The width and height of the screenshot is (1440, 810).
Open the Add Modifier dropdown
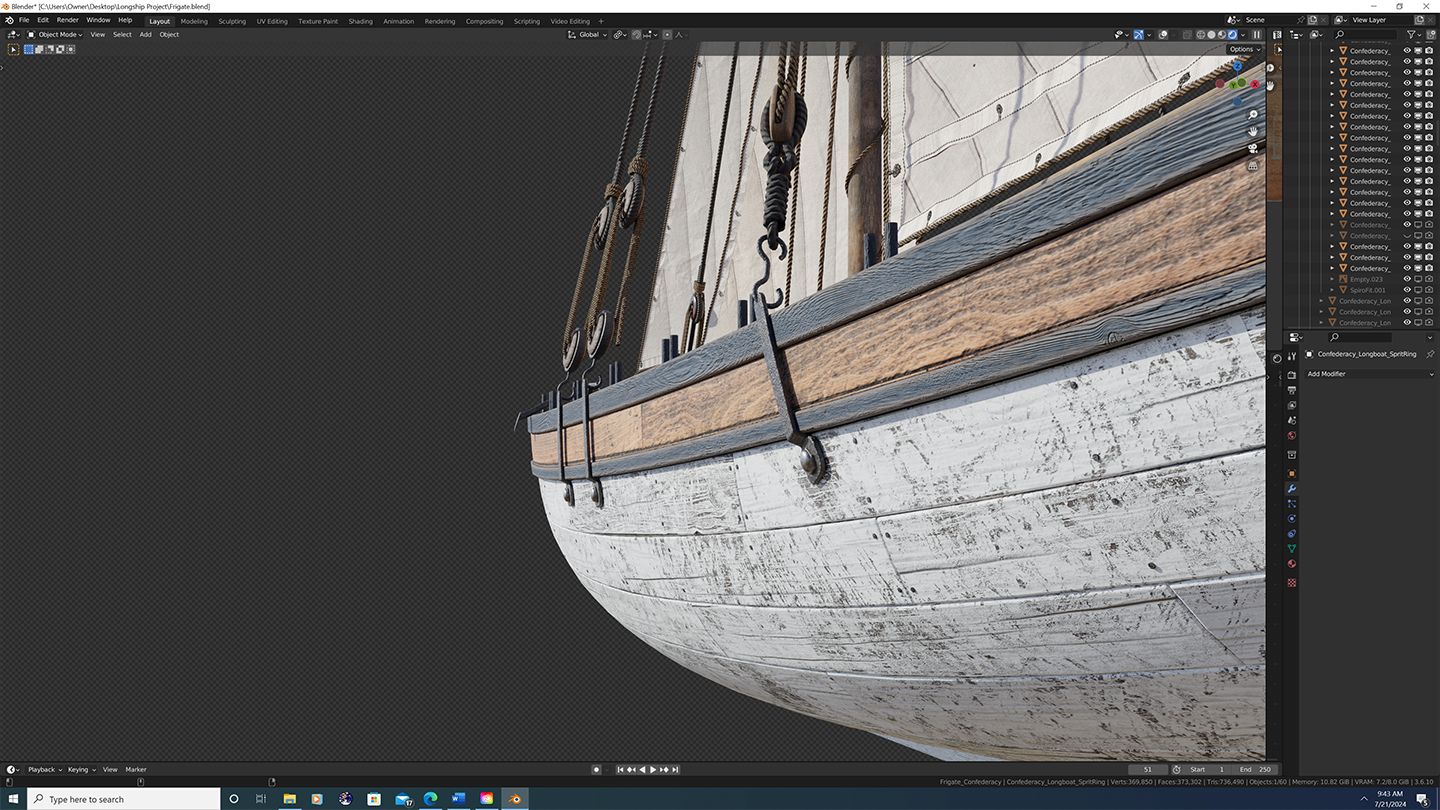tap(1369, 374)
